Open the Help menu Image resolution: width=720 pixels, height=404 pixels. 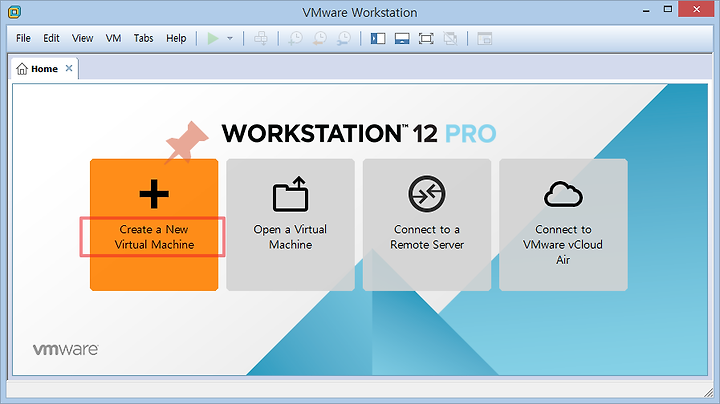[176, 38]
